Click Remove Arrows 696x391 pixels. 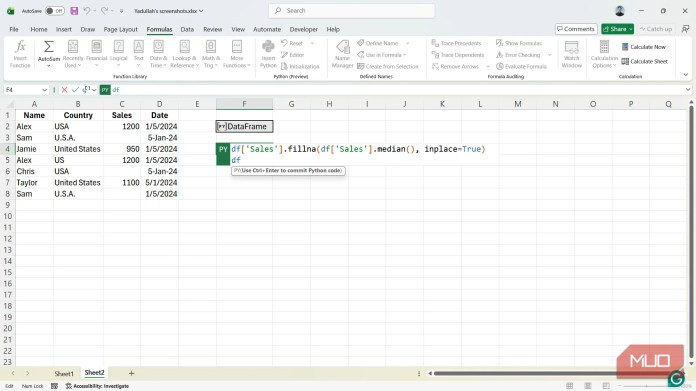[455, 66]
